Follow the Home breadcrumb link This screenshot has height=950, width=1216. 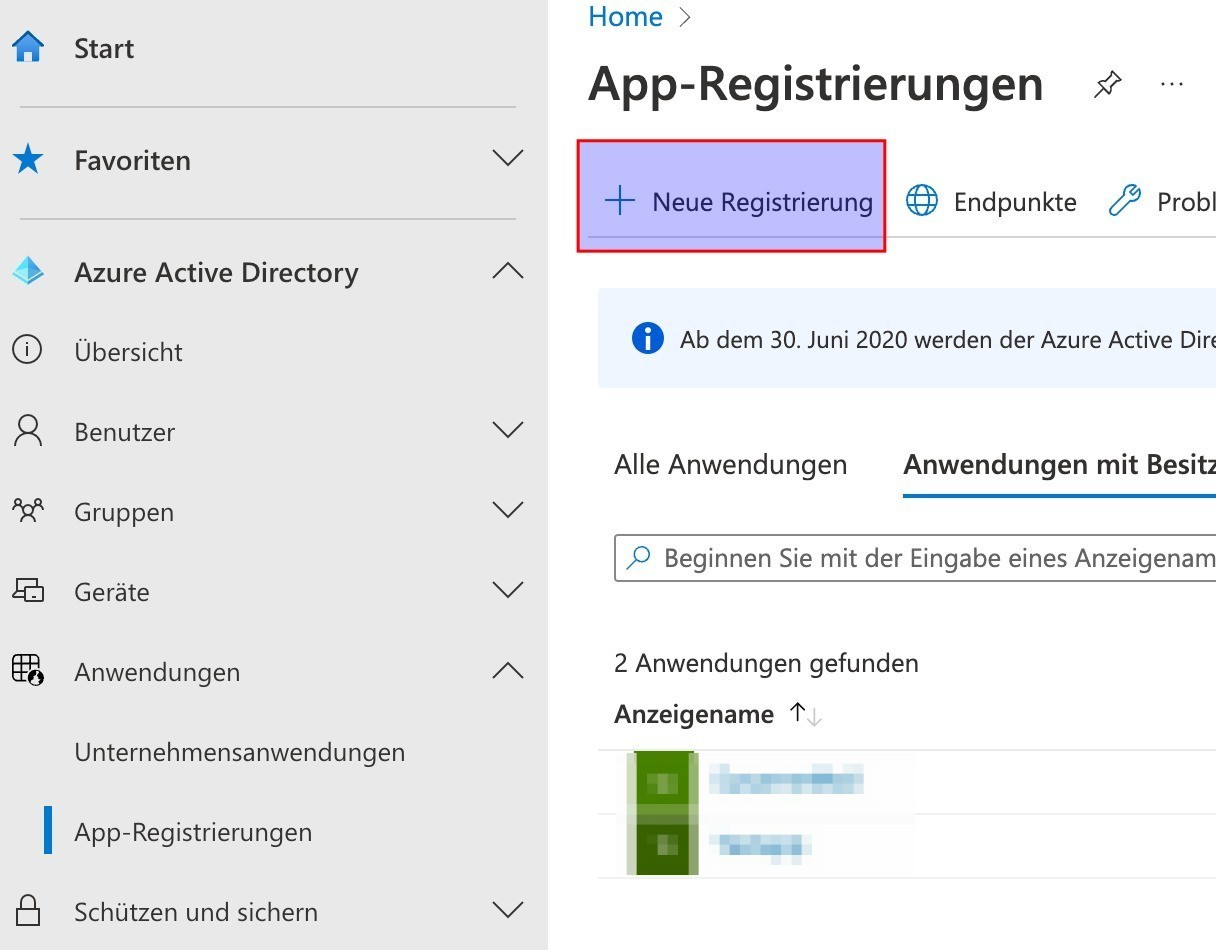pyautogui.click(x=625, y=17)
